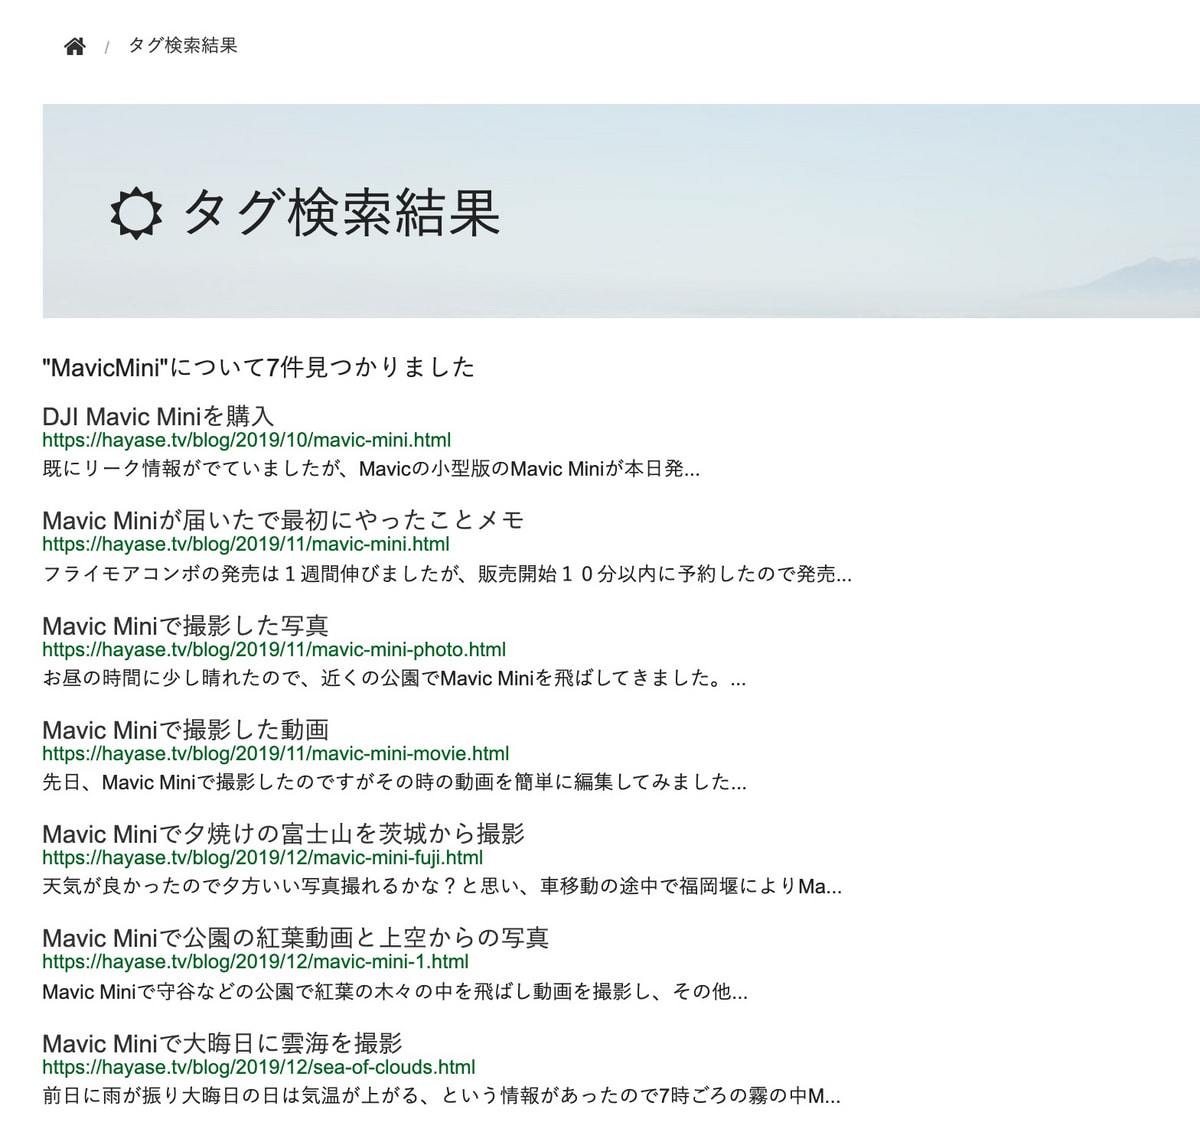Click snippet starting 前日に雨が振り大晦日

(x=441, y=1096)
